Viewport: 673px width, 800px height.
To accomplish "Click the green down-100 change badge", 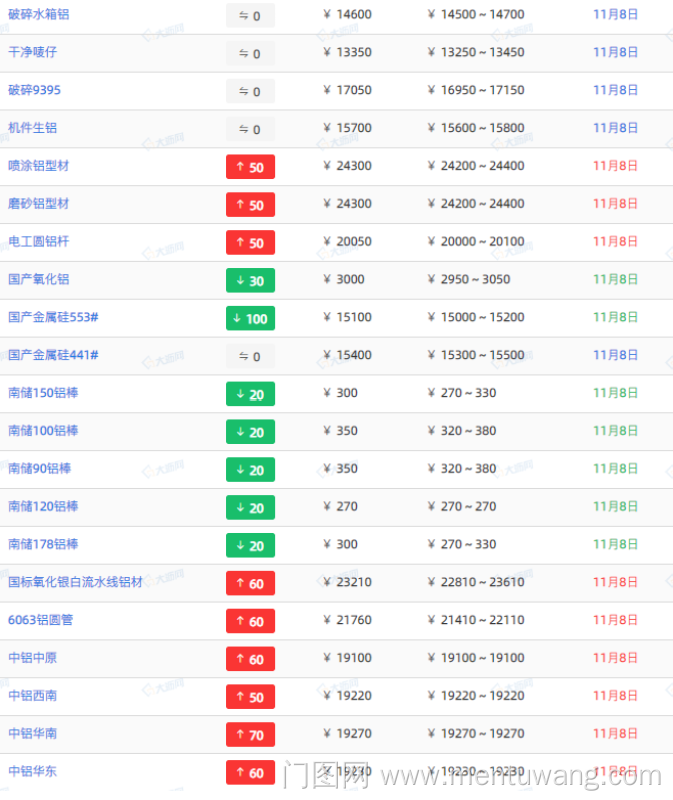I will 250,319.
